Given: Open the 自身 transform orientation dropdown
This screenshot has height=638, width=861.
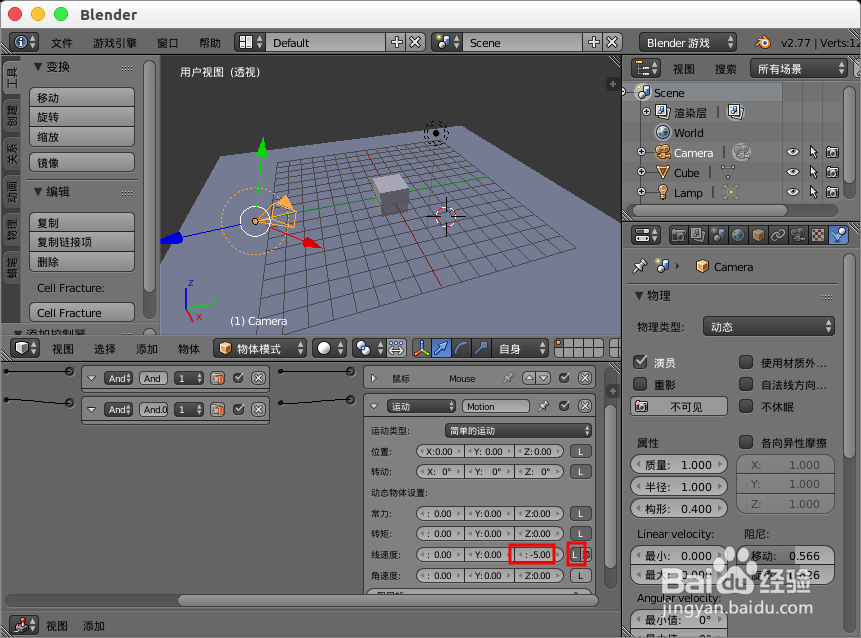Looking at the screenshot, I should click(520, 348).
